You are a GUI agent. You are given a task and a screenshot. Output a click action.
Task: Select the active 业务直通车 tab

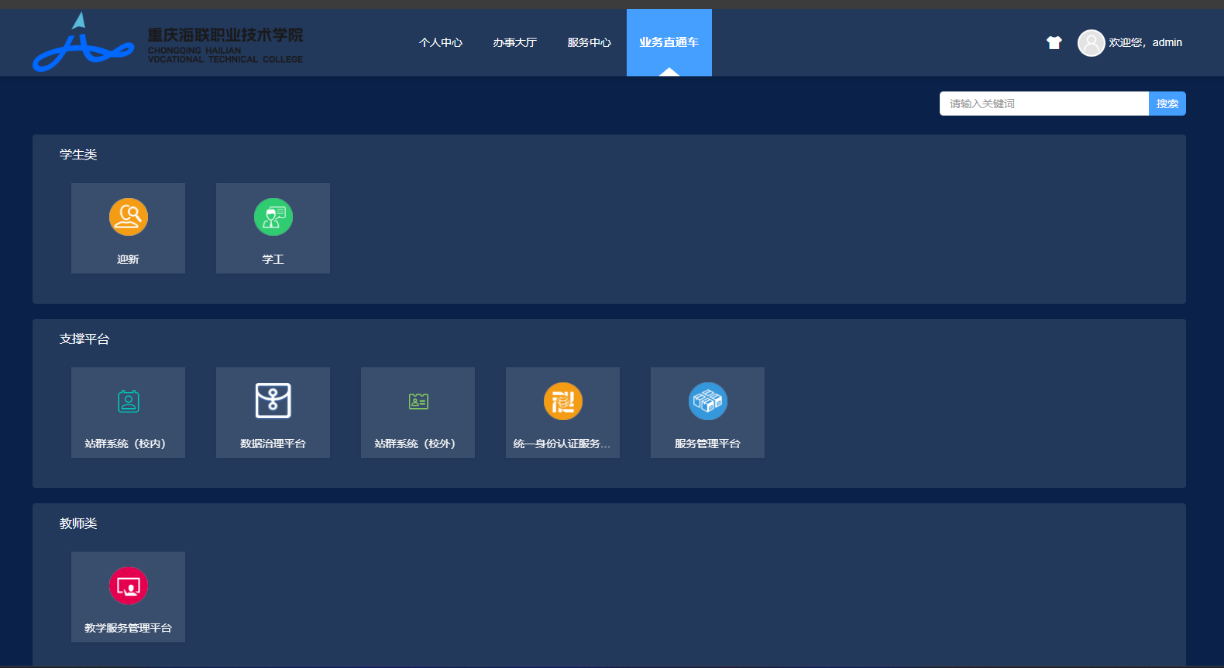click(669, 43)
